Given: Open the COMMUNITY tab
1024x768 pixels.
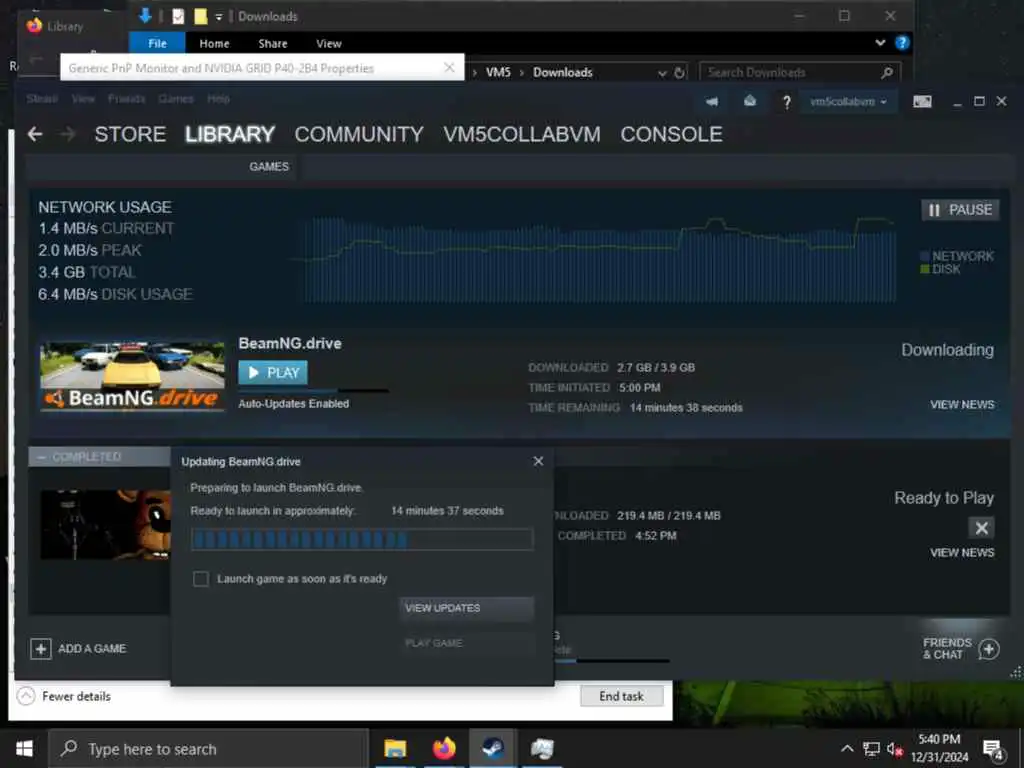Looking at the screenshot, I should click(359, 135).
